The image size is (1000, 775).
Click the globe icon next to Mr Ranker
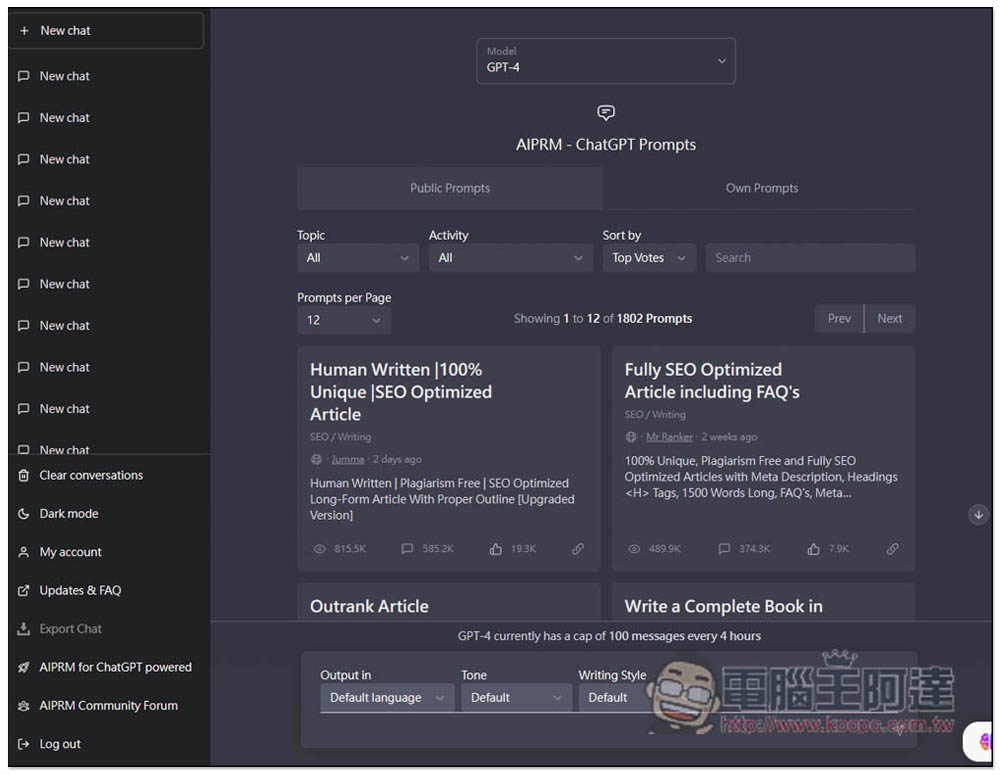tap(631, 437)
